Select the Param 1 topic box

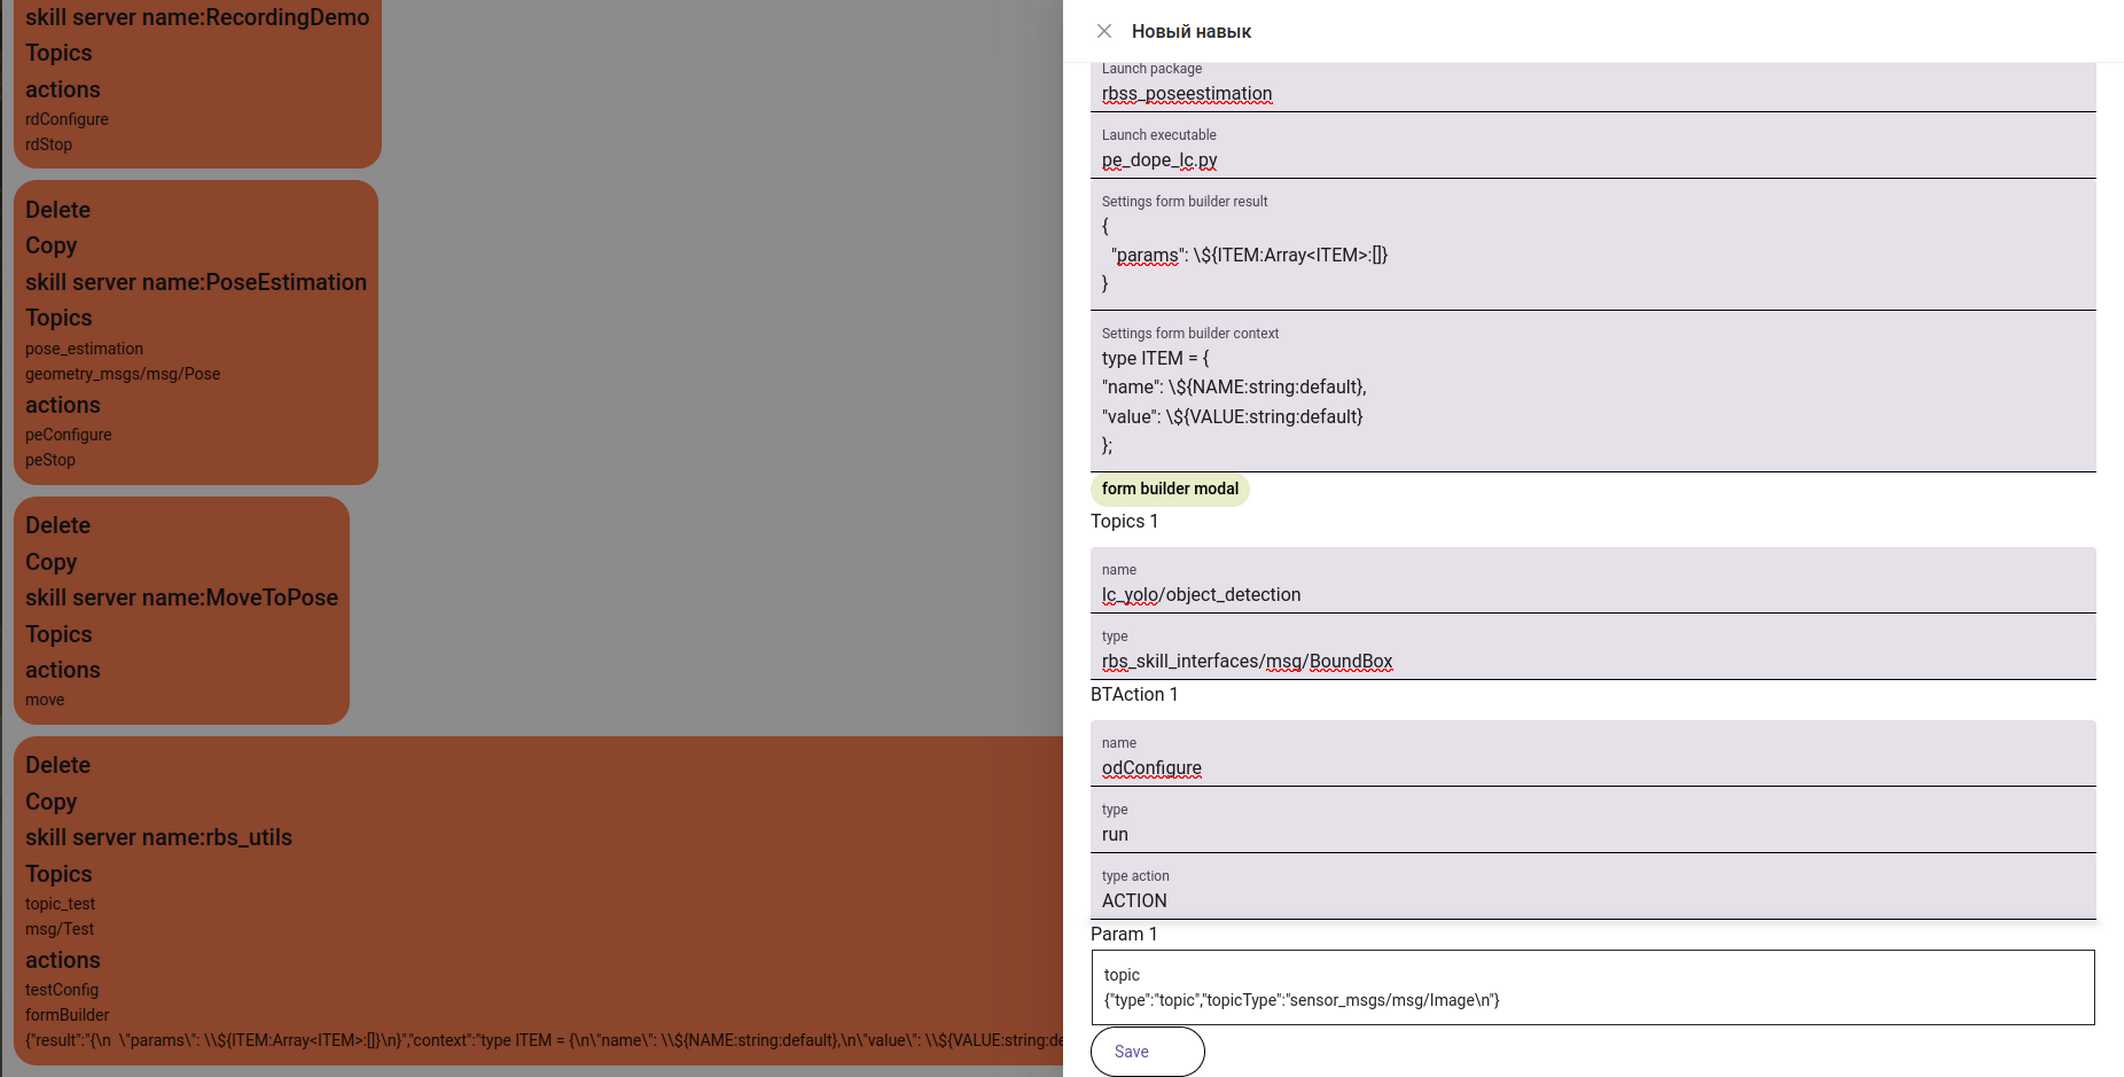[x=1591, y=987]
